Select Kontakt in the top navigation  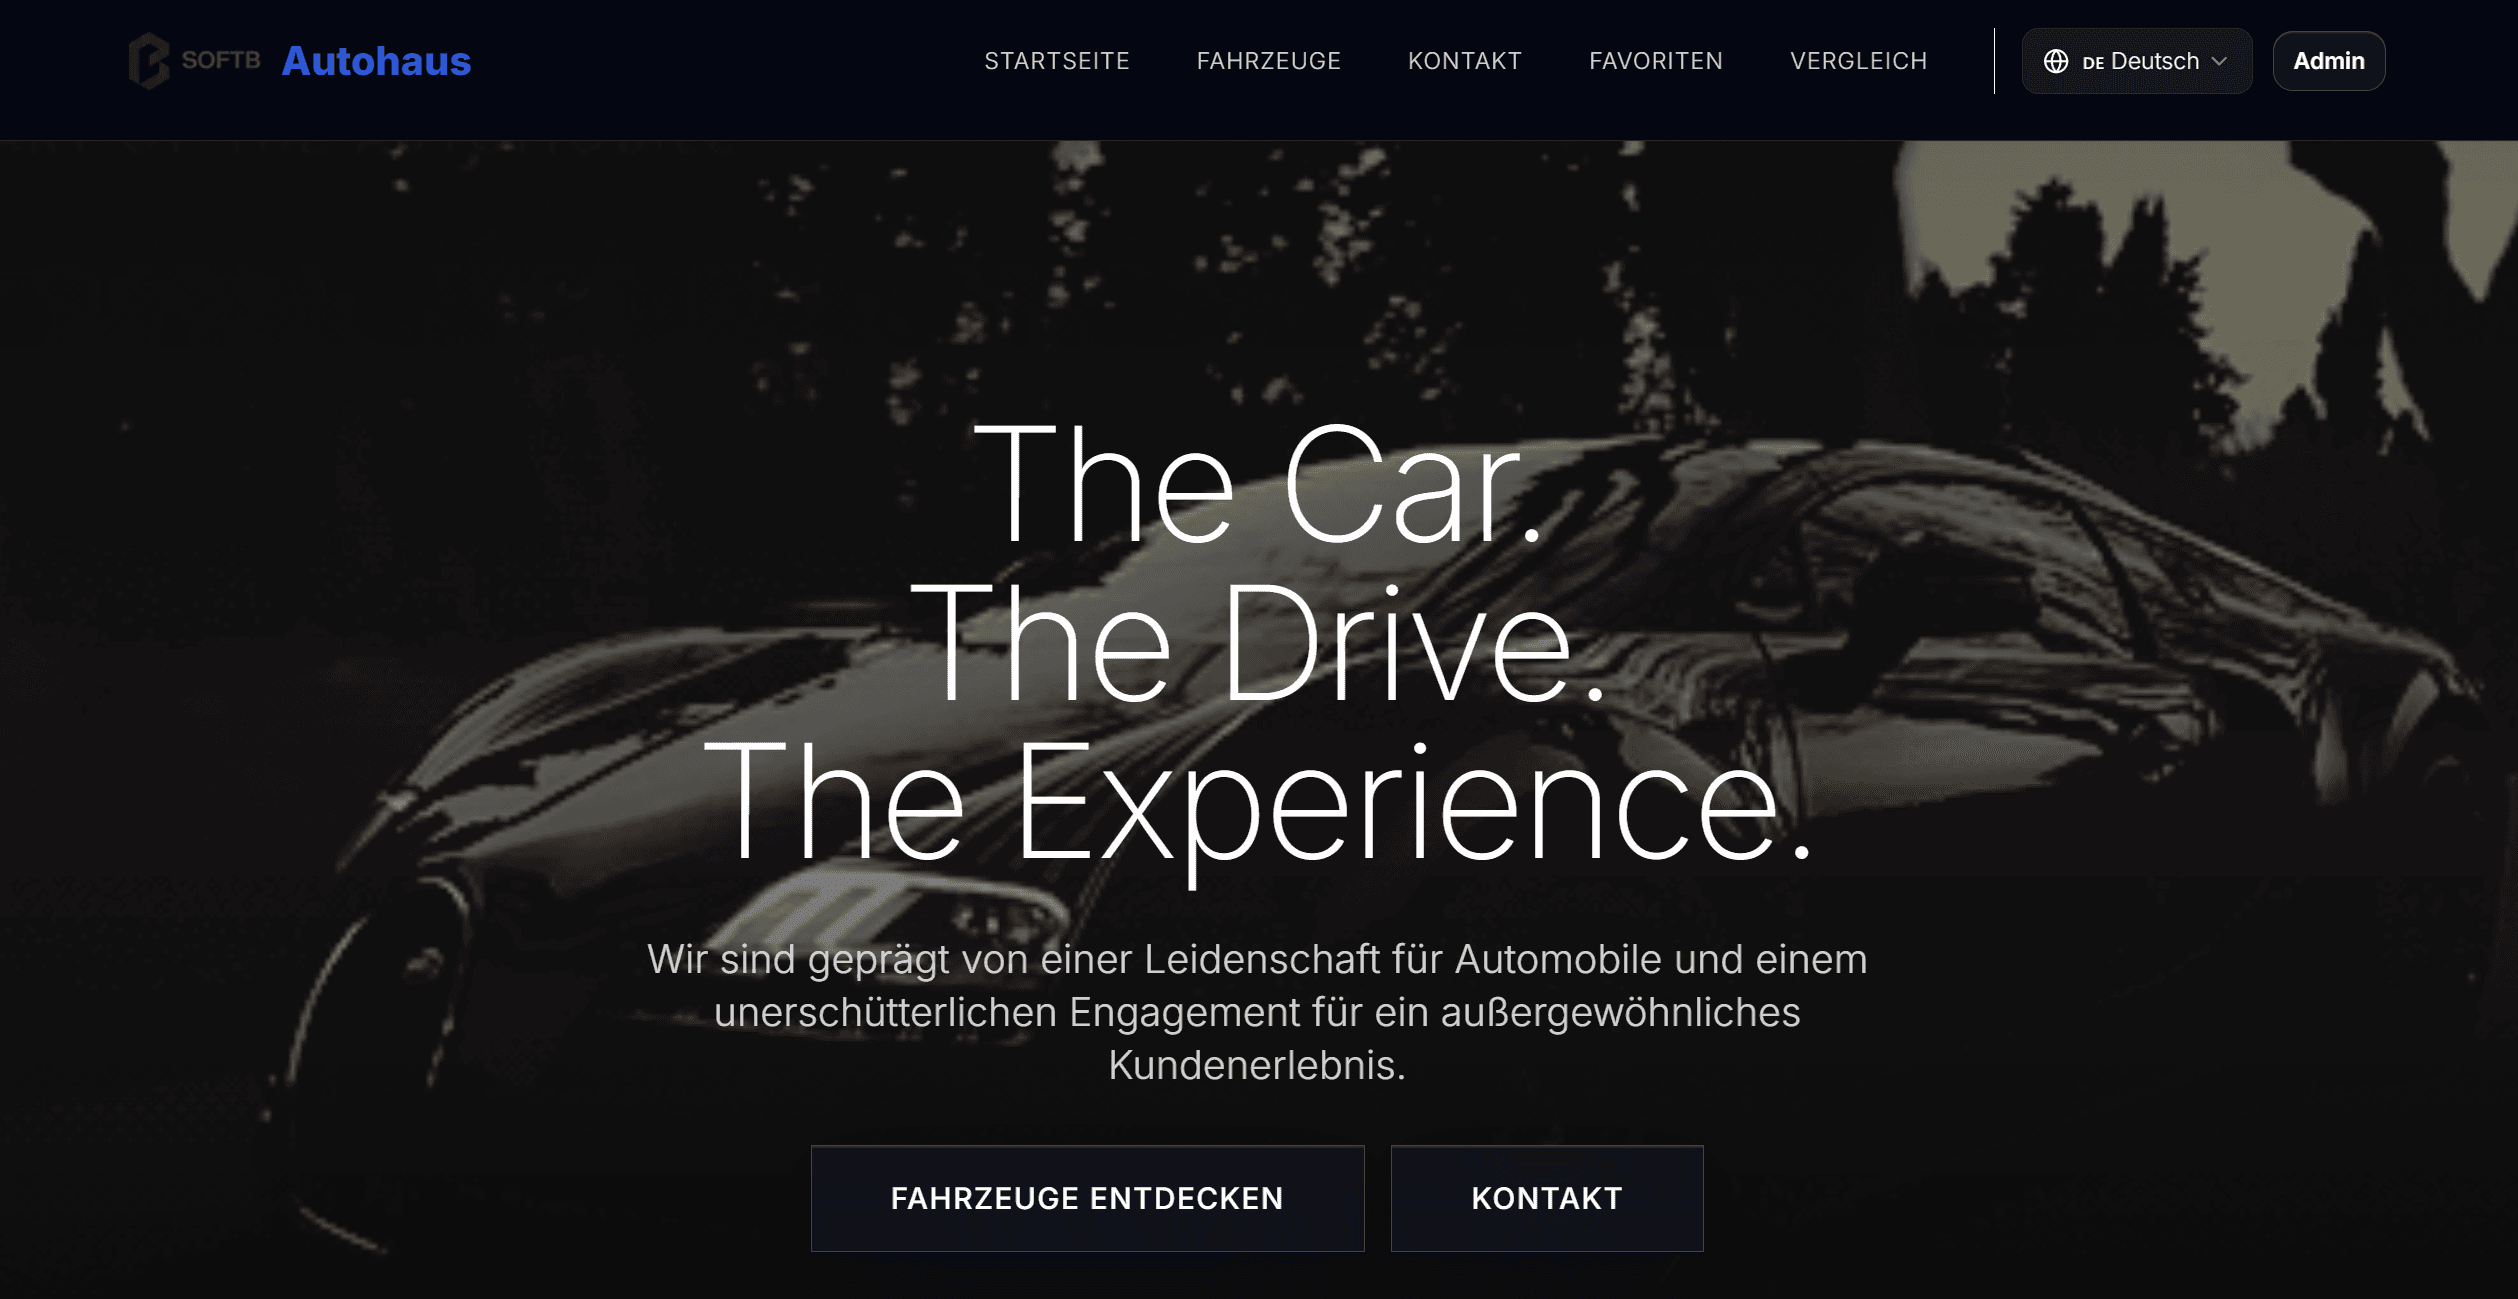[1465, 61]
